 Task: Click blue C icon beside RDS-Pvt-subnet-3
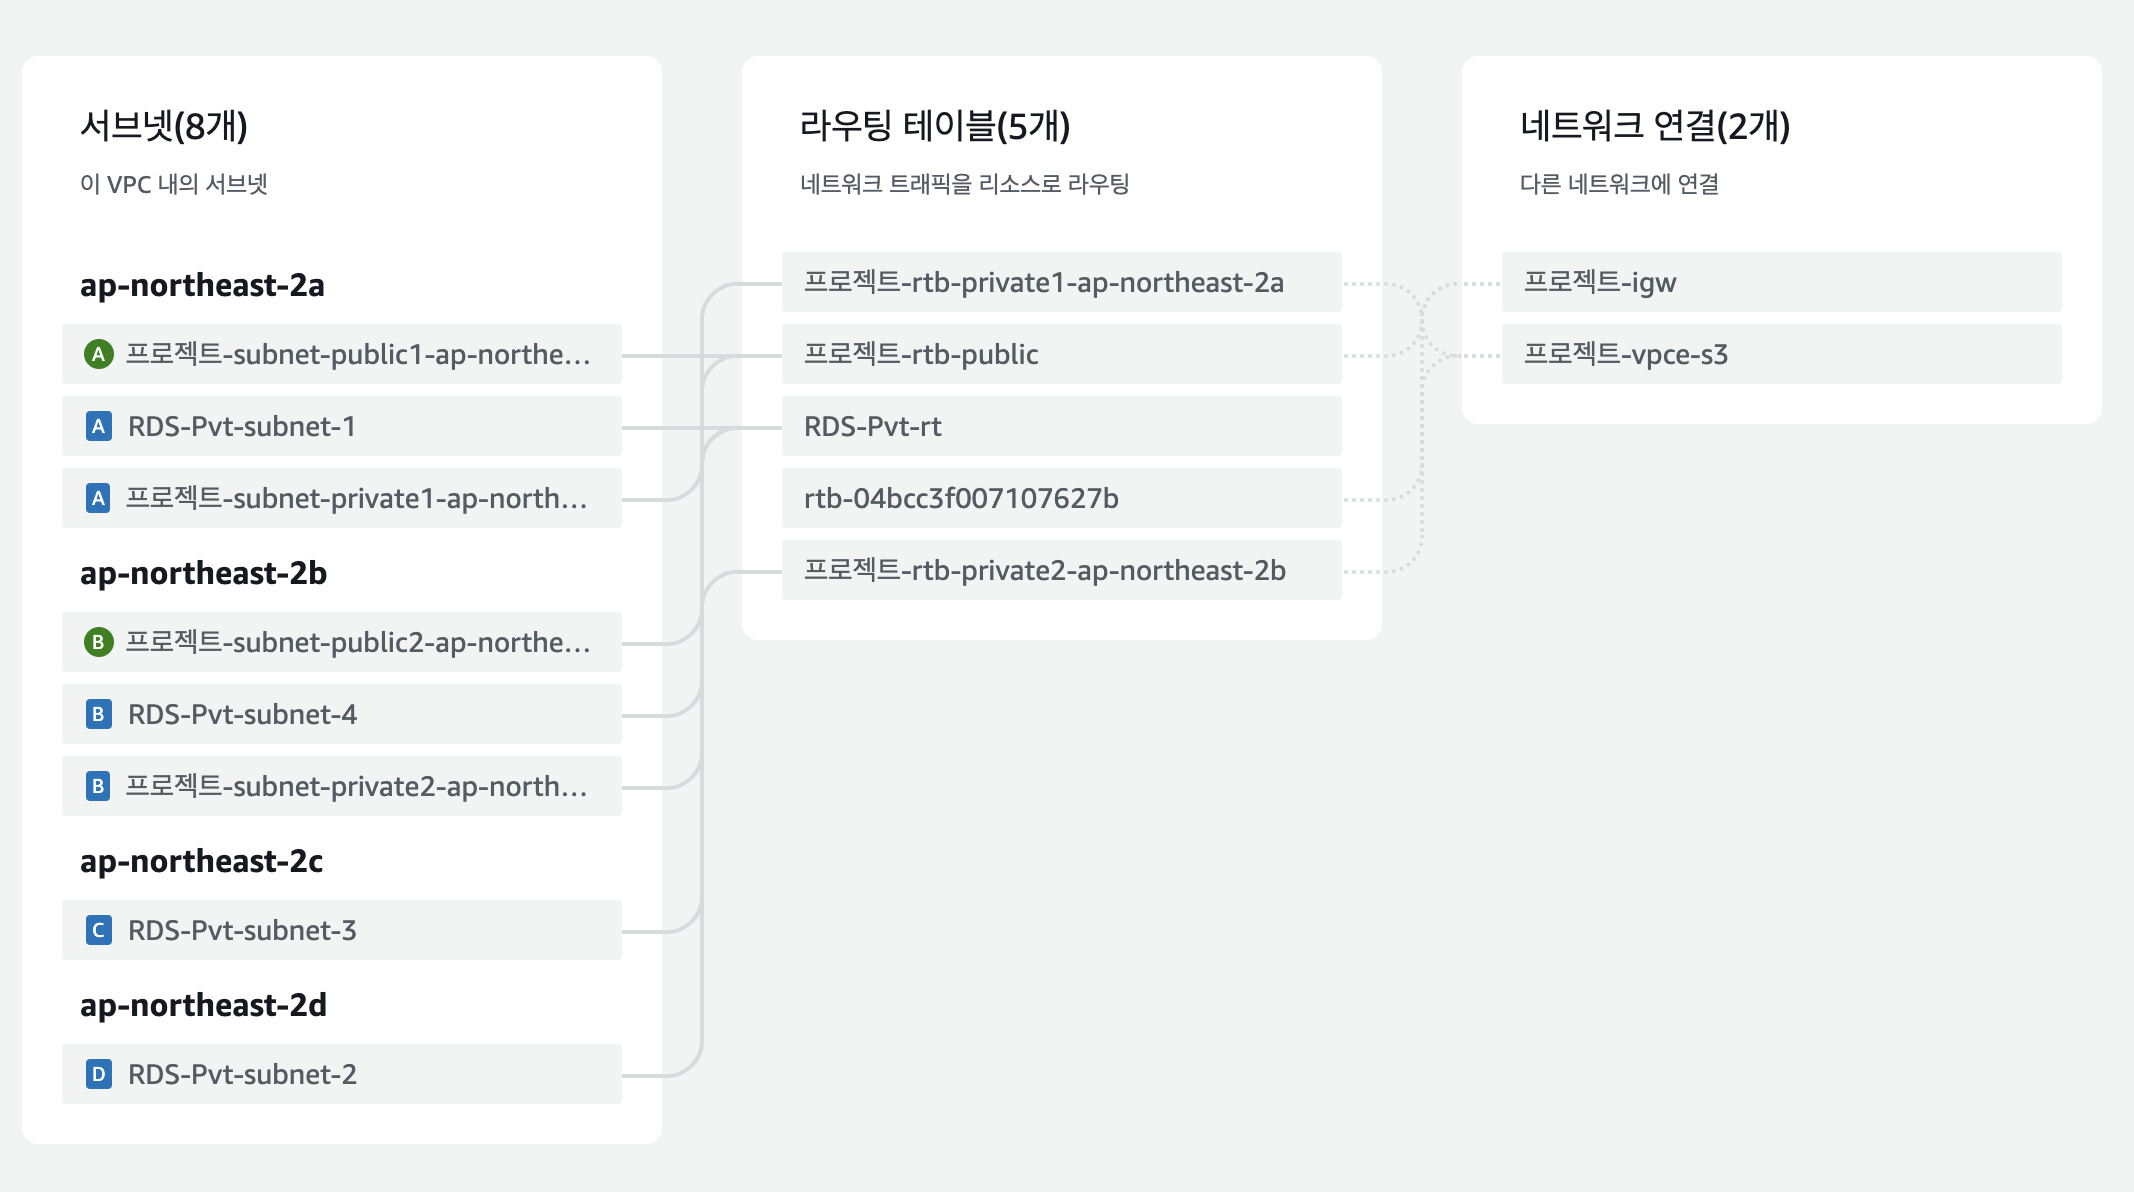(98, 930)
